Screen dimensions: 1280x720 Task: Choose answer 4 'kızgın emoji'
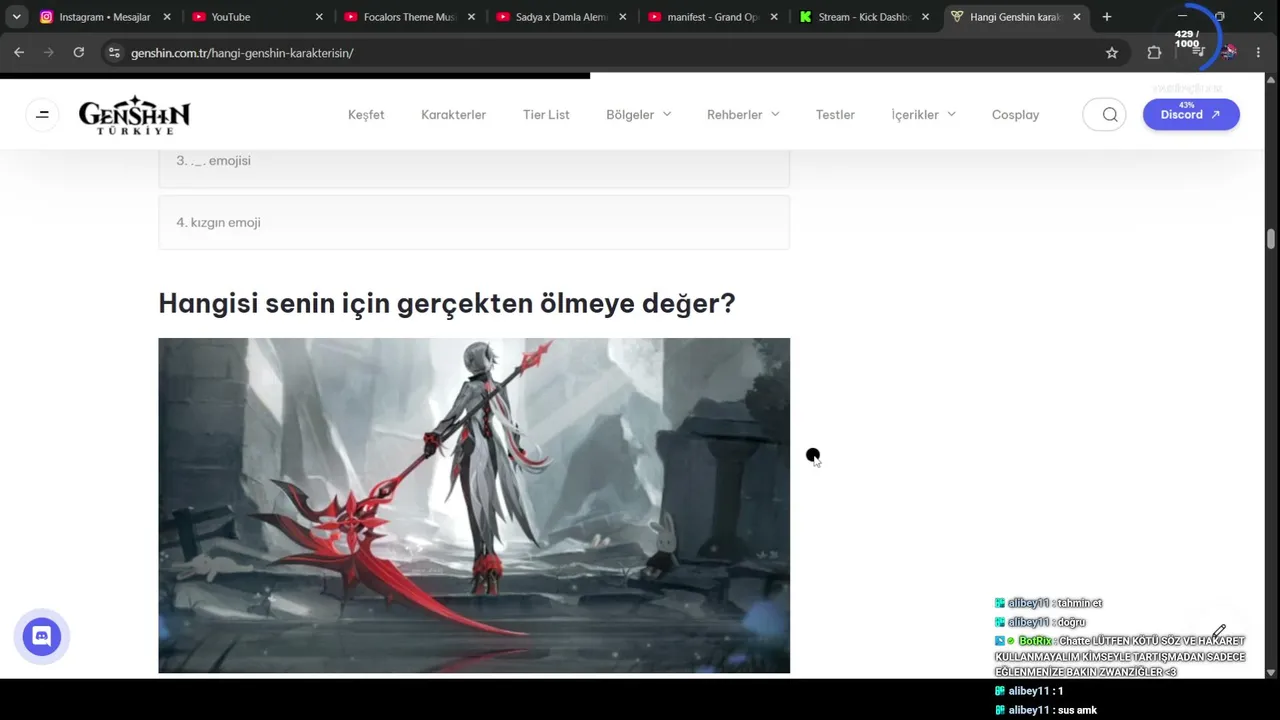(x=474, y=222)
